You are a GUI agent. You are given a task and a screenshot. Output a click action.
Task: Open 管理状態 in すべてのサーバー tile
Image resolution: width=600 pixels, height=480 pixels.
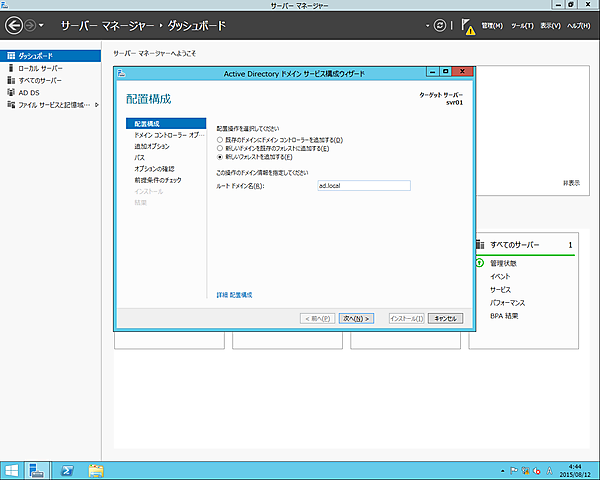tap(503, 263)
